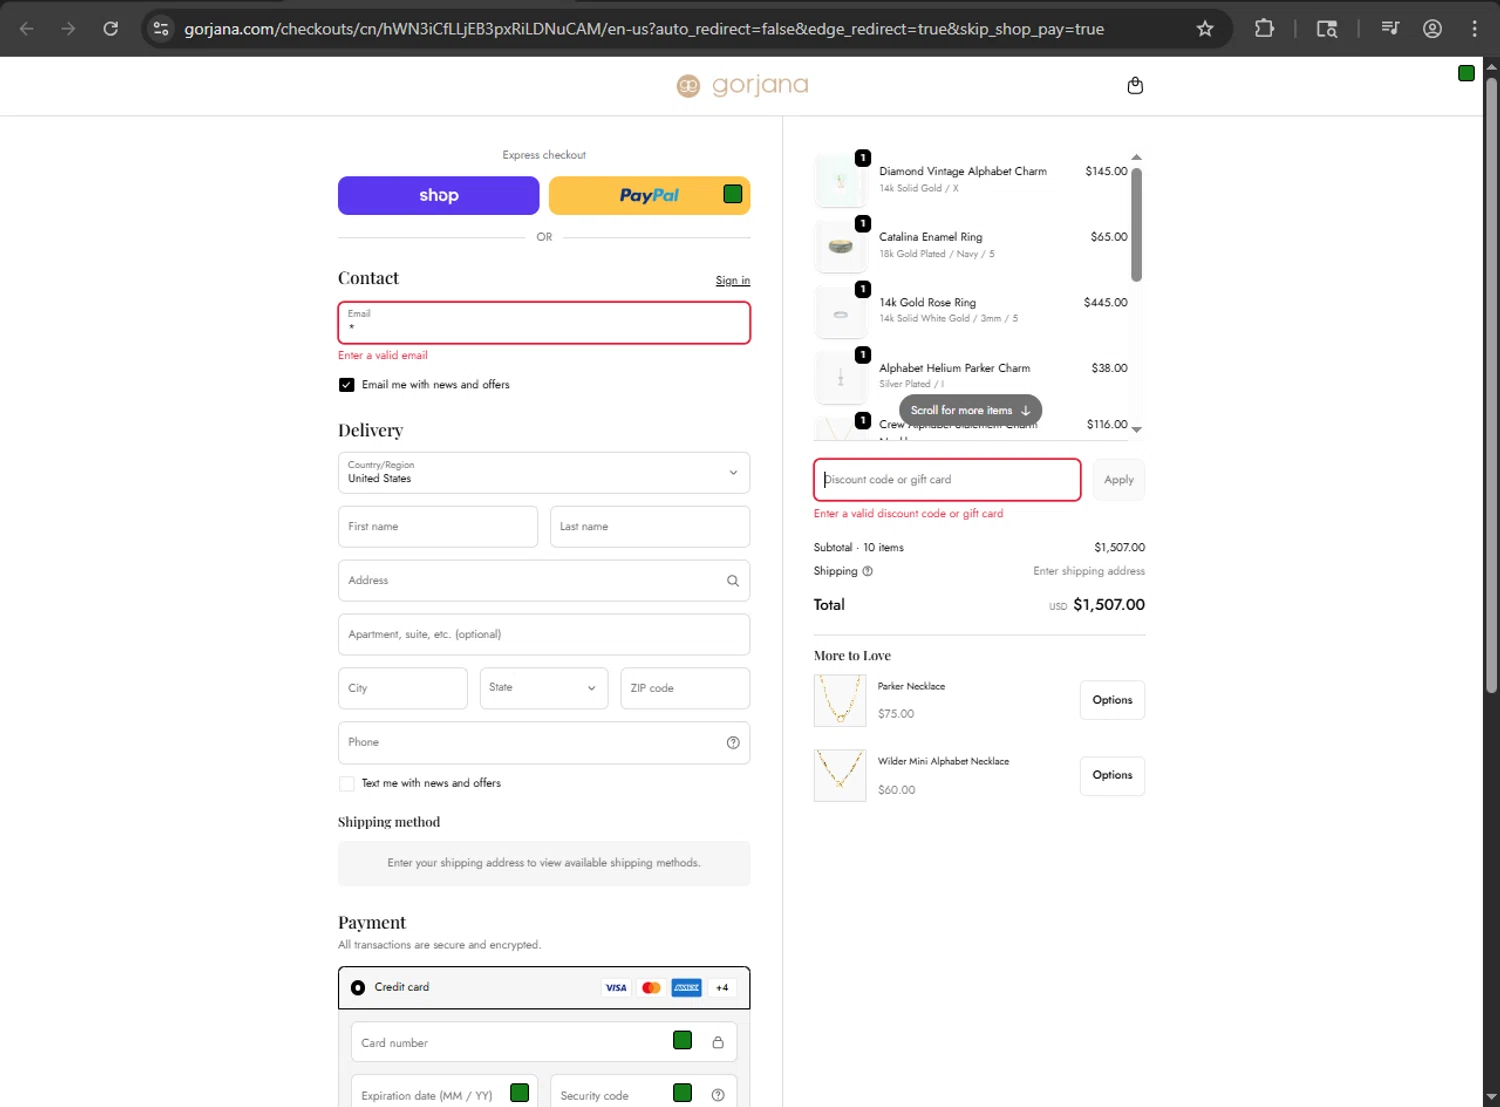Viewport: 1500px width, 1107px height.
Task: Open the browser extensions puzzle icon
Action: point(1264,29)
